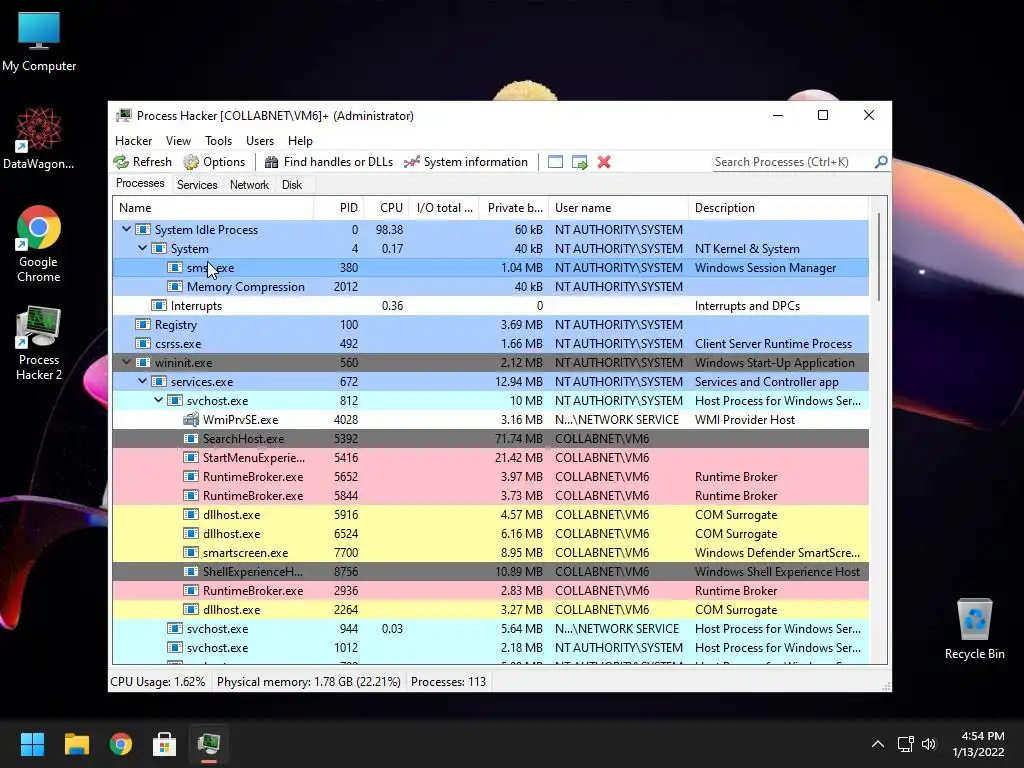The image size is (1024, 768).
Task: Open the View menu
Action: [x=178, y=141]
